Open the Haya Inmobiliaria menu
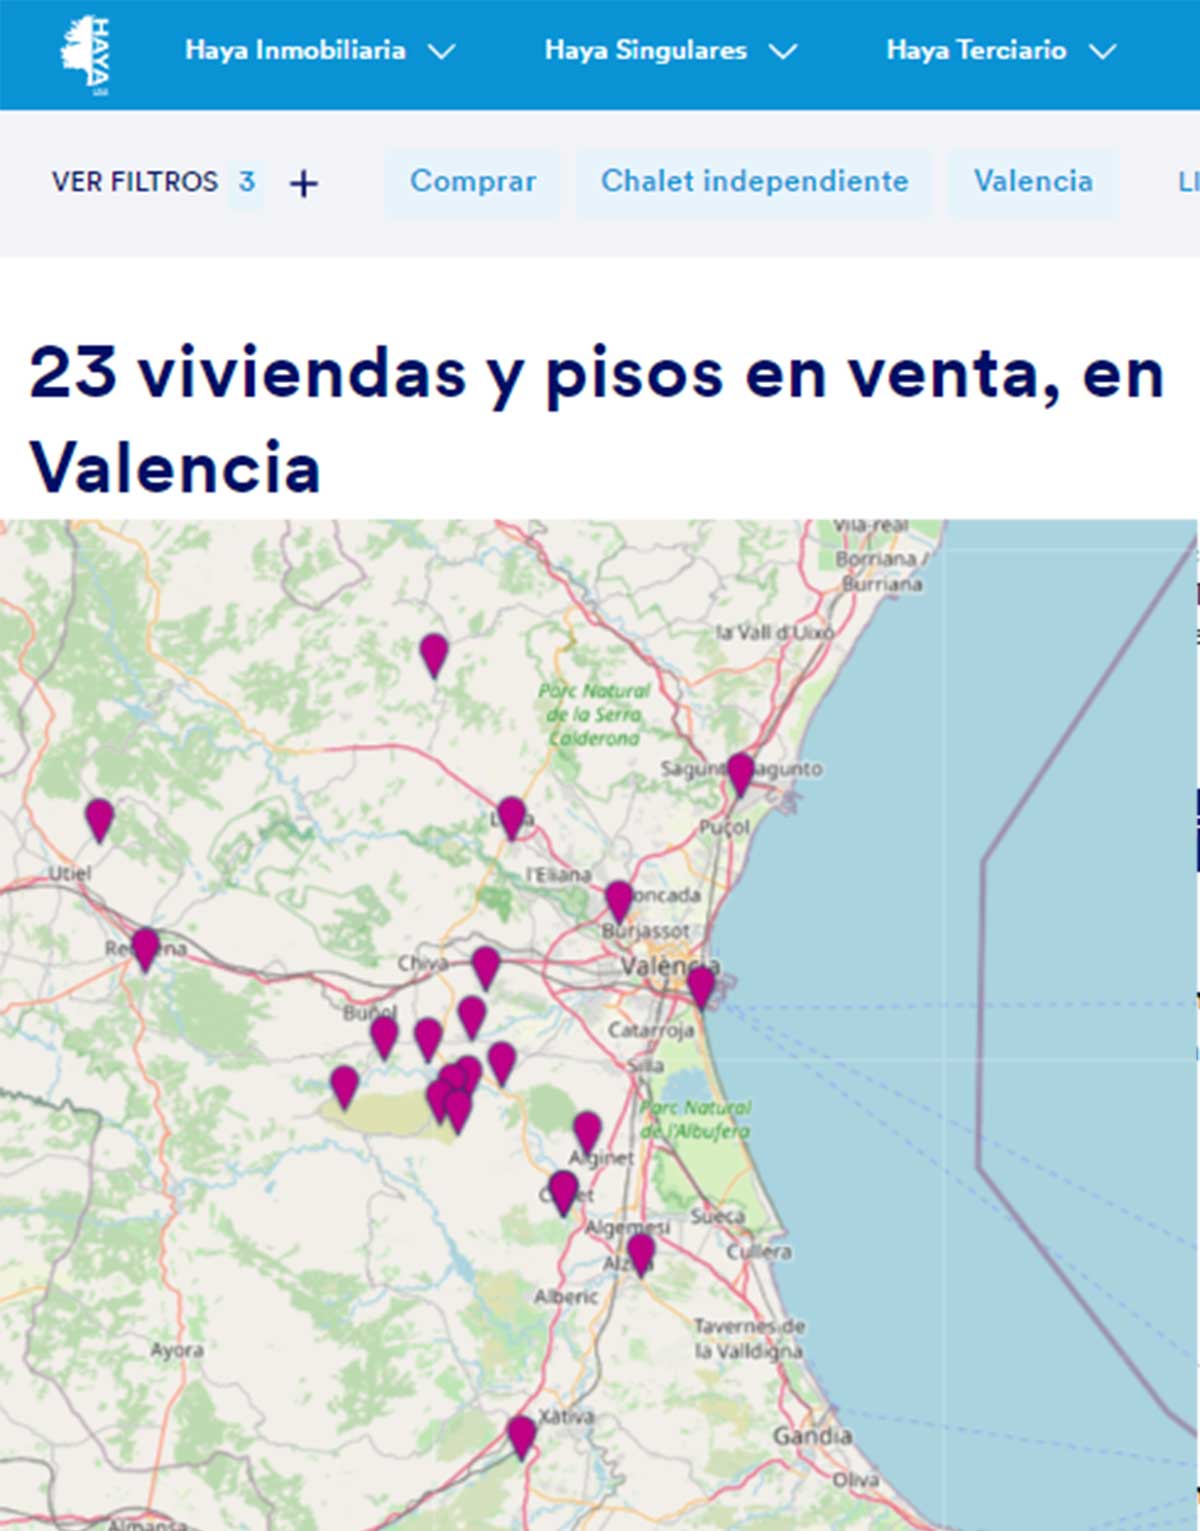1200x1531 pixels. (x=295, y=50)
